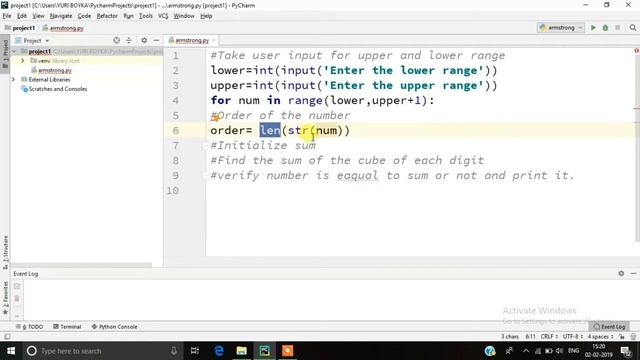Change the UTF-8 file encoding

point(573,337)
